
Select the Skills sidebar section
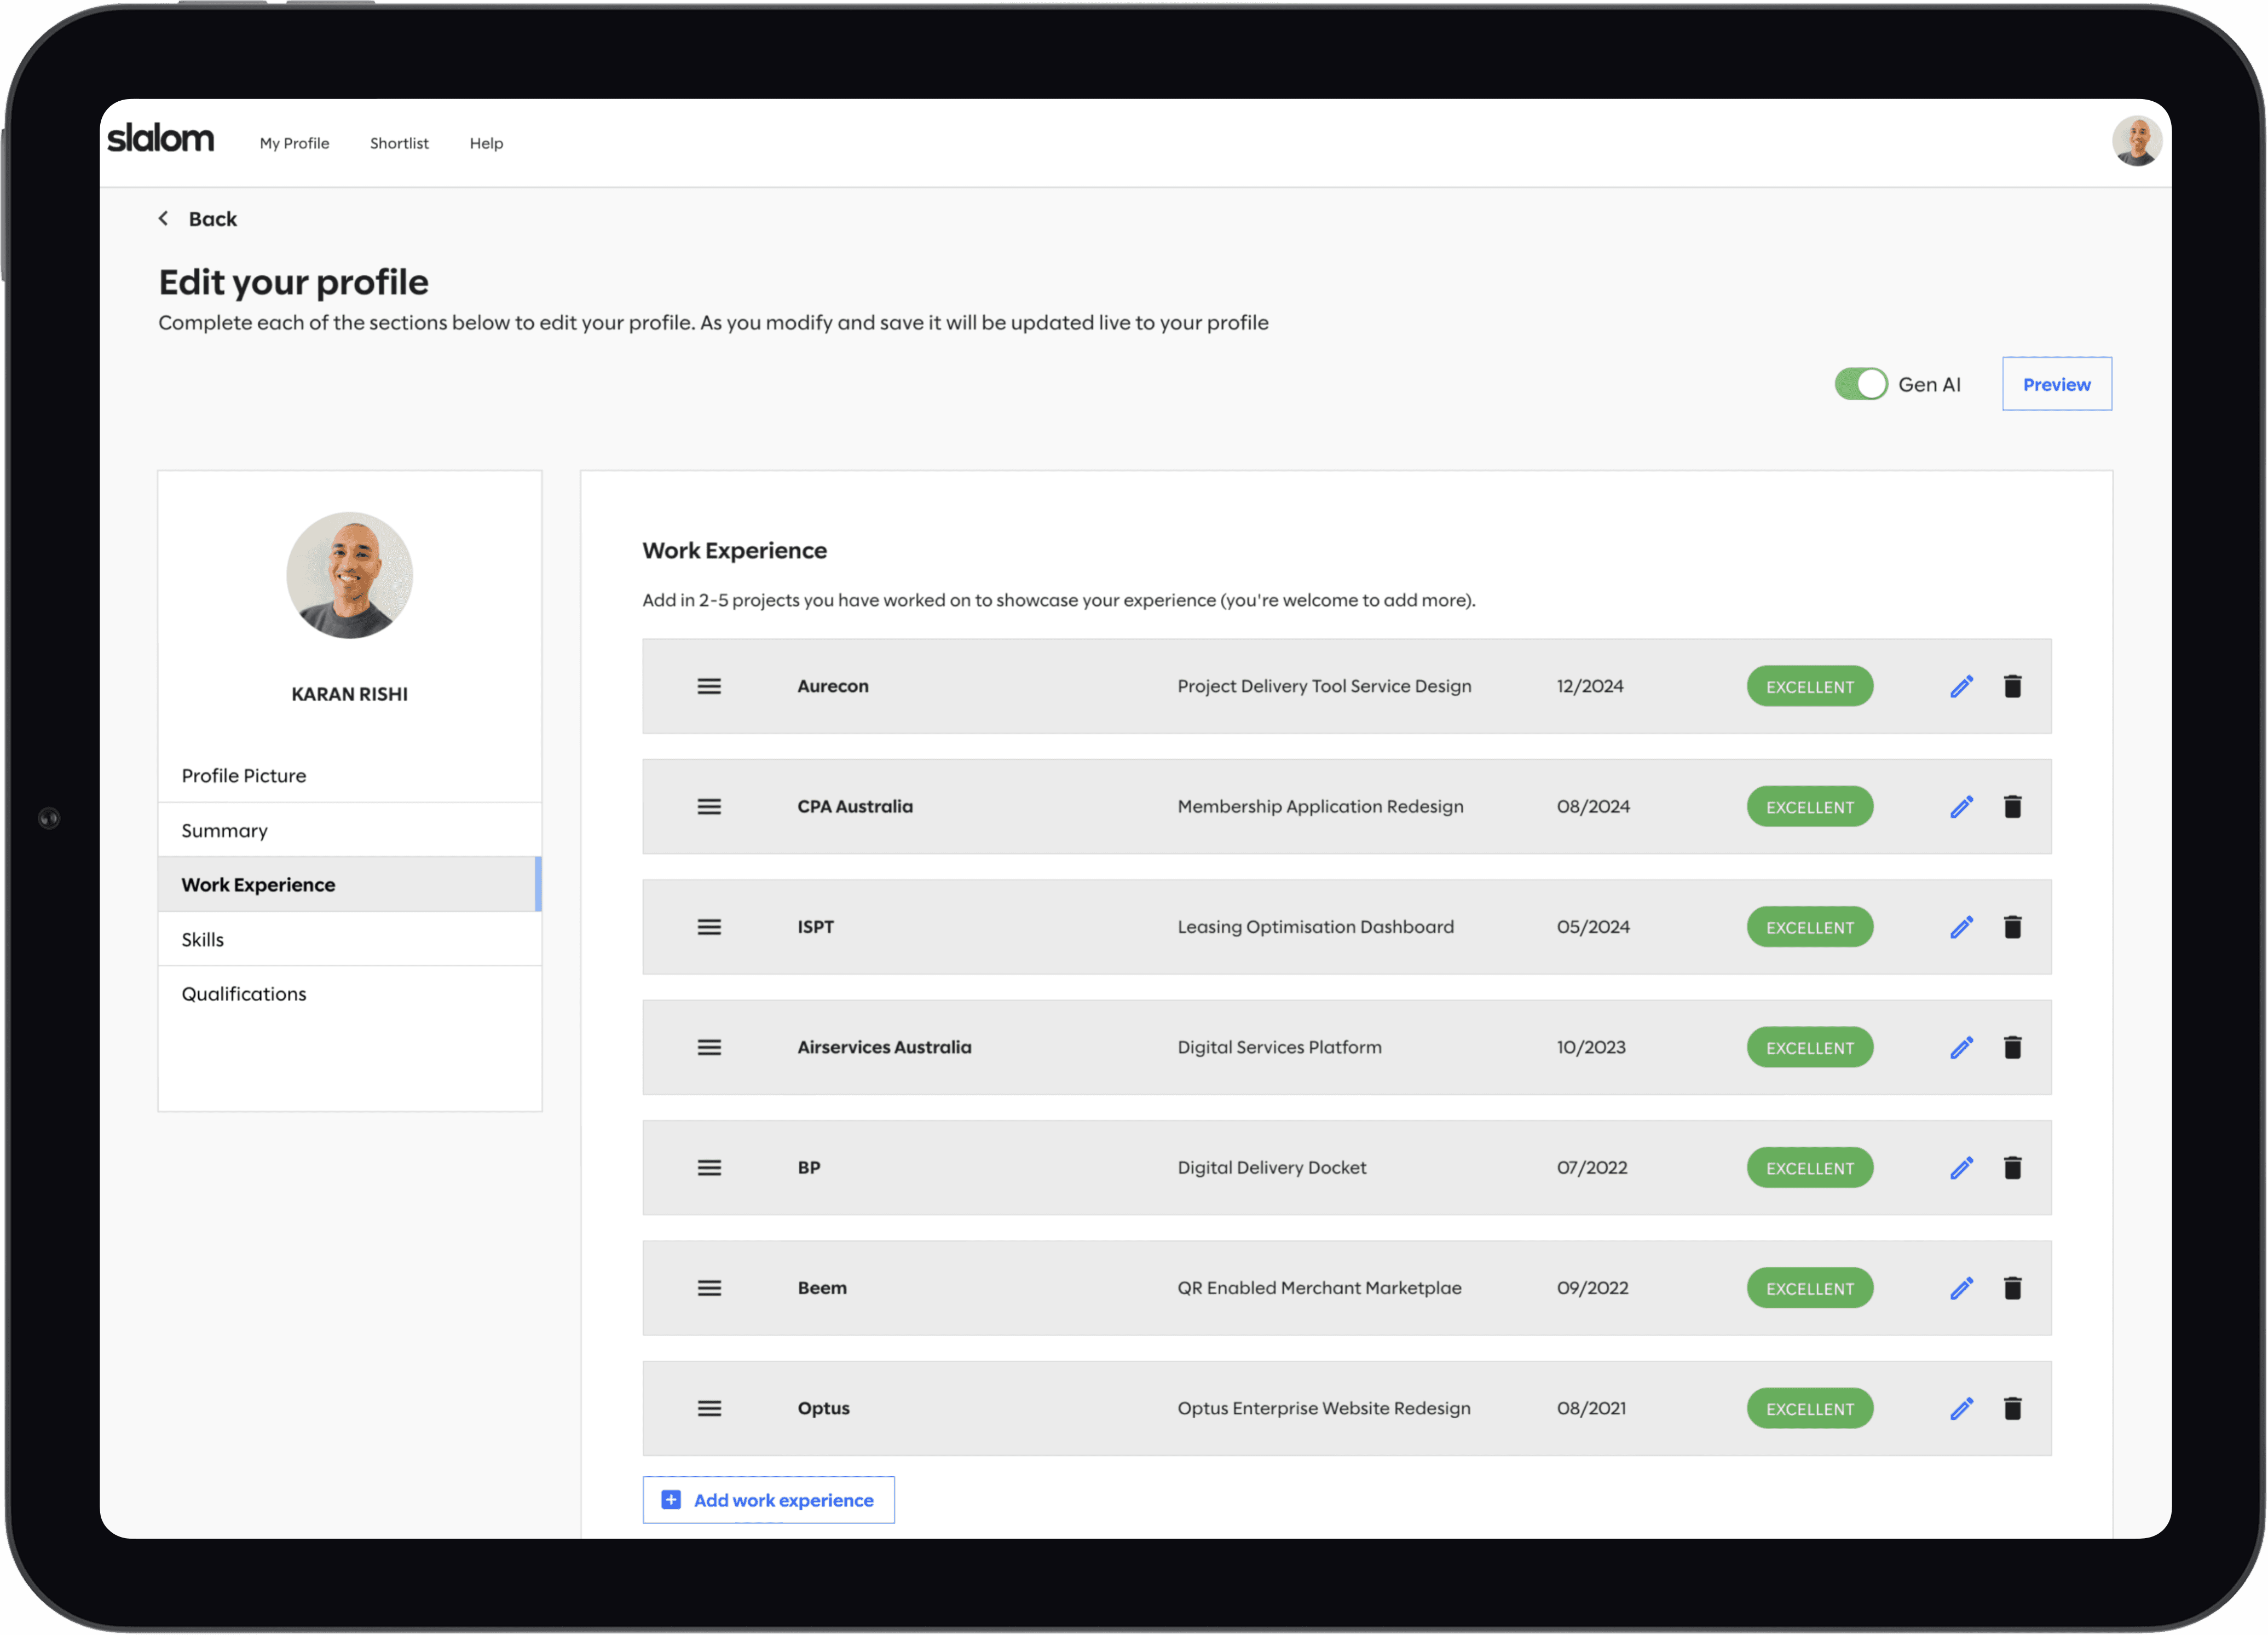pyautogui.click(x=203, y=939)
